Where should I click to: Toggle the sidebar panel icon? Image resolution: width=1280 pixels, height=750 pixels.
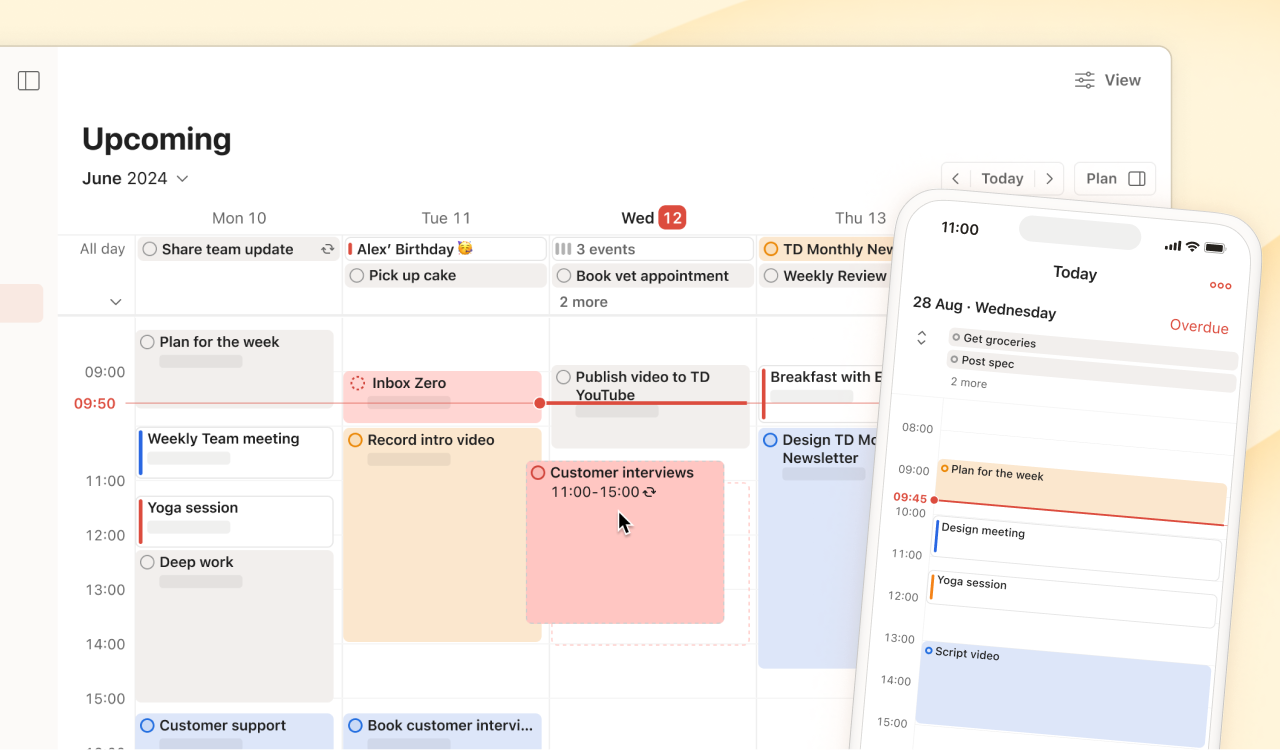click(28, 80)
